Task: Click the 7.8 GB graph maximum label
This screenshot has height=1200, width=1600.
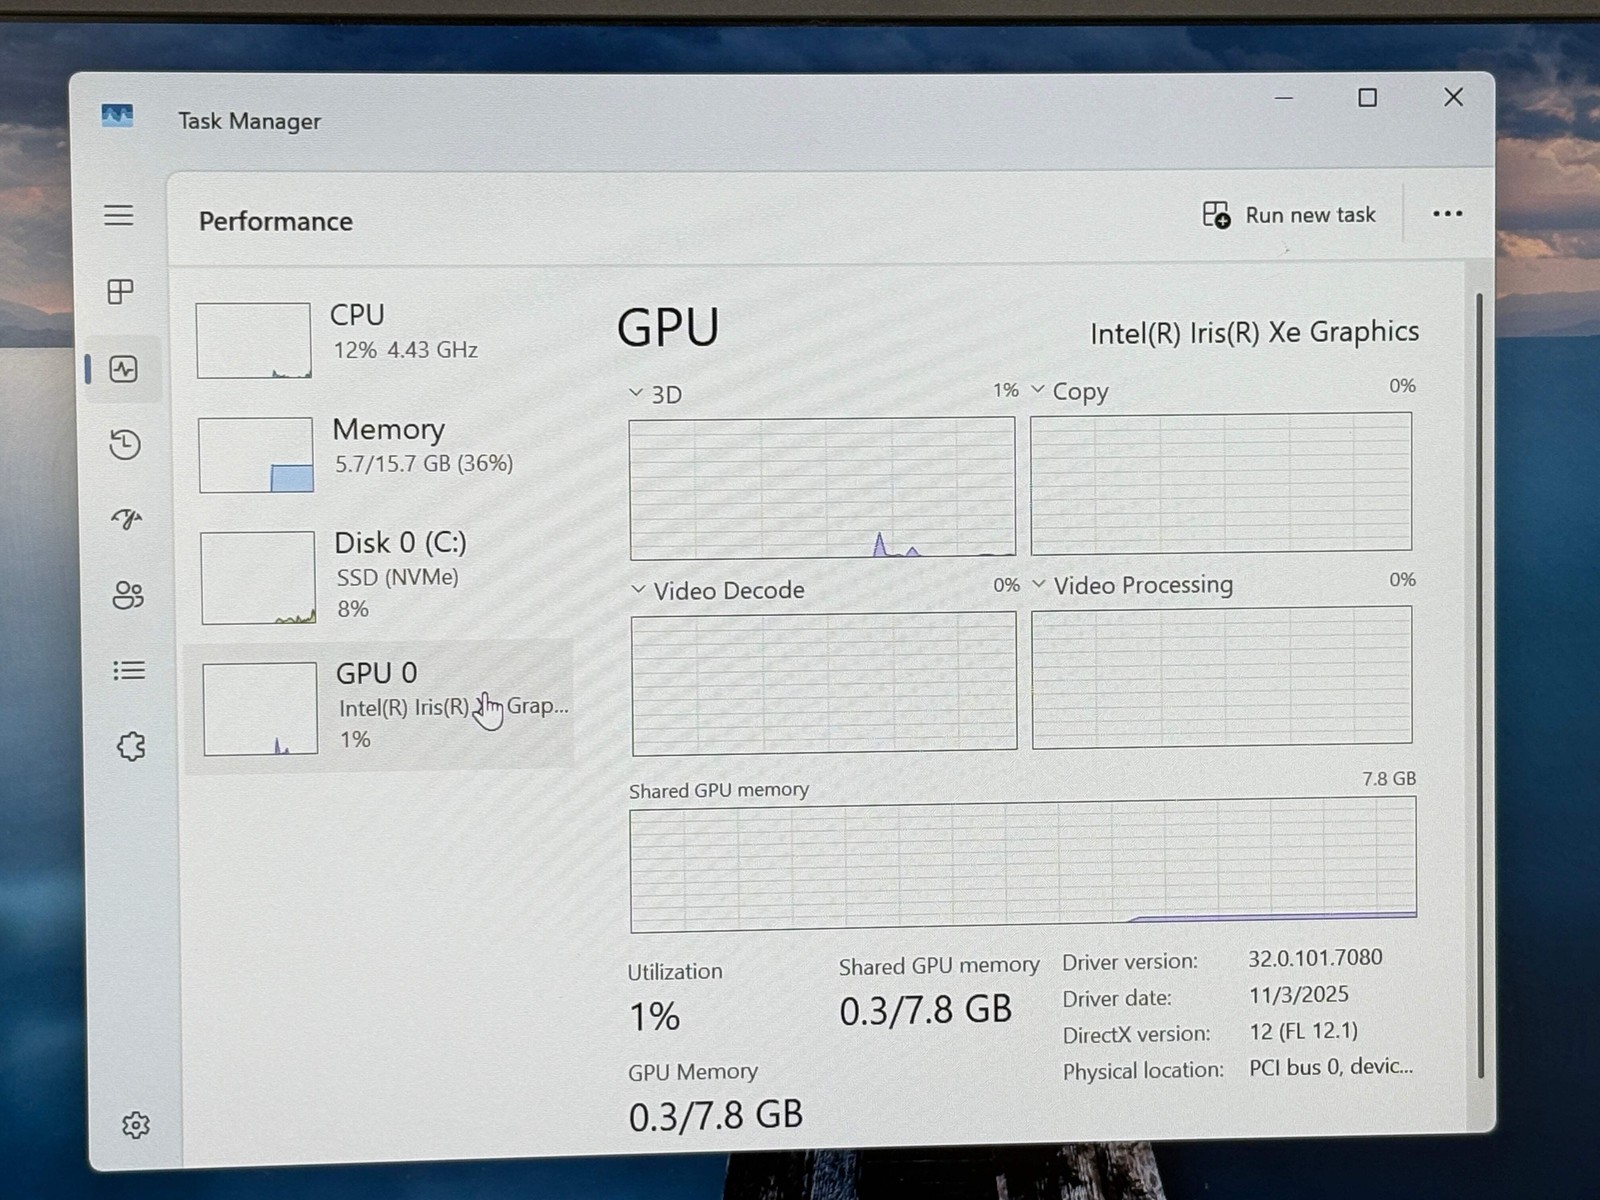Action: coord(1389,779)
